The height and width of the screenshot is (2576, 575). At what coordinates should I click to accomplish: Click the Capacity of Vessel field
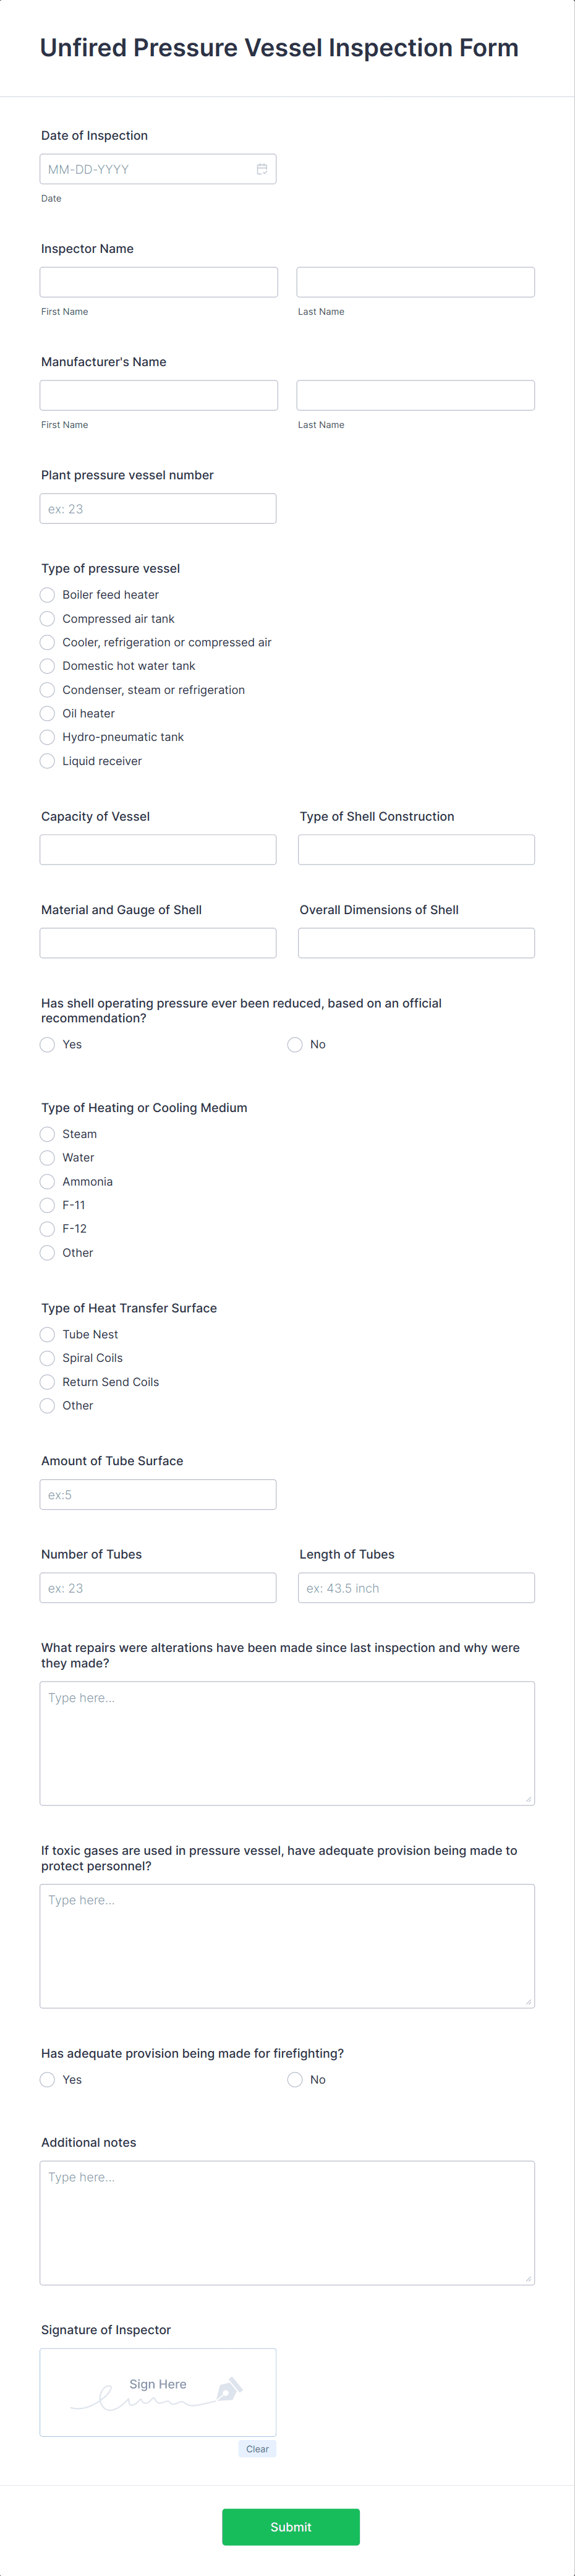[158, 849]
